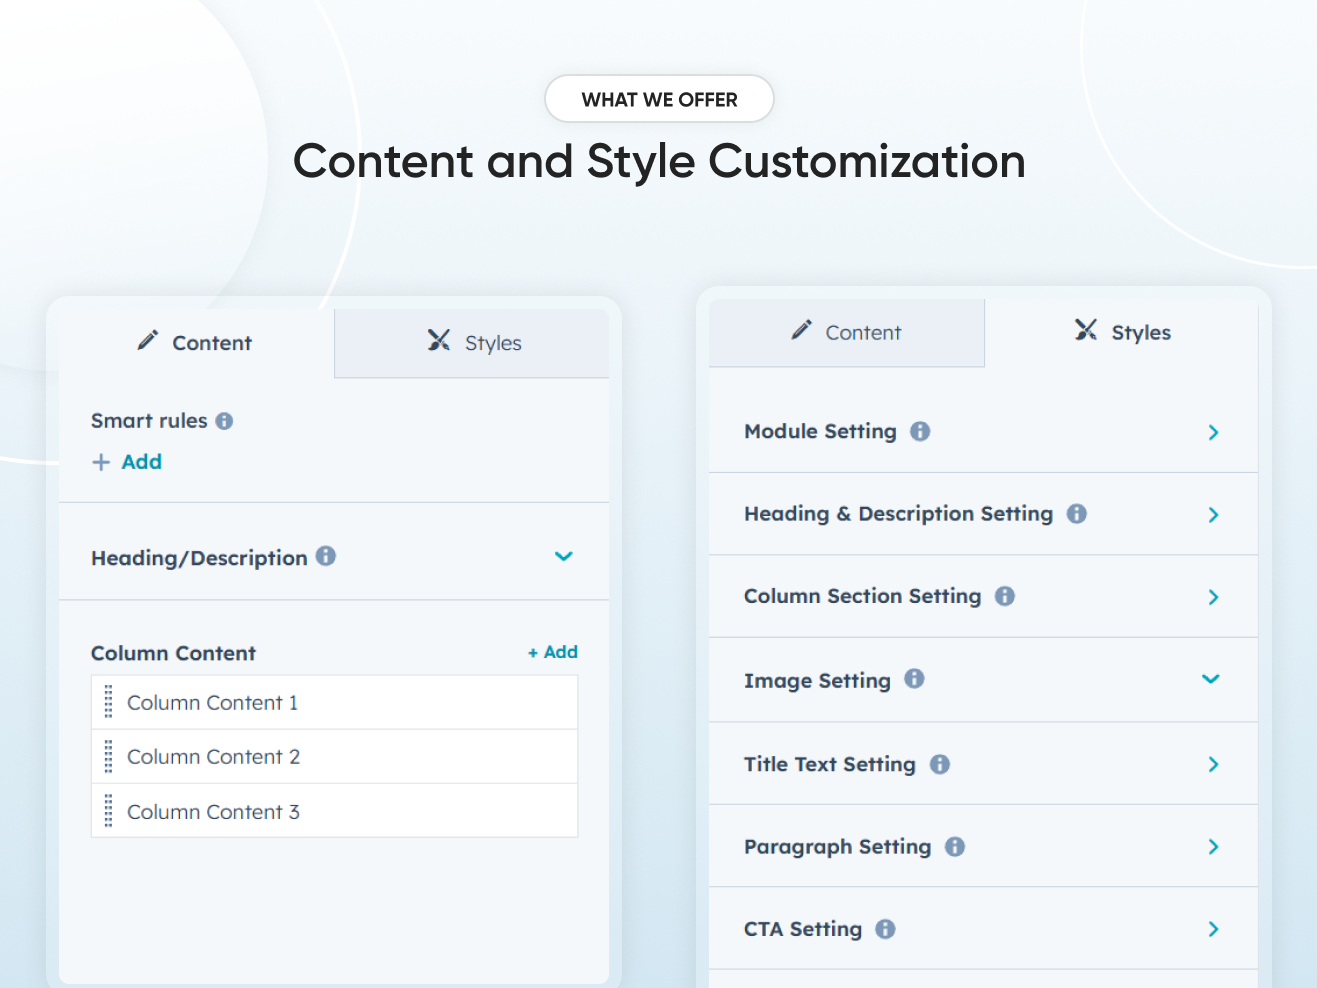
Task: Select the Column Content 2 item
Action: (334, 757)
